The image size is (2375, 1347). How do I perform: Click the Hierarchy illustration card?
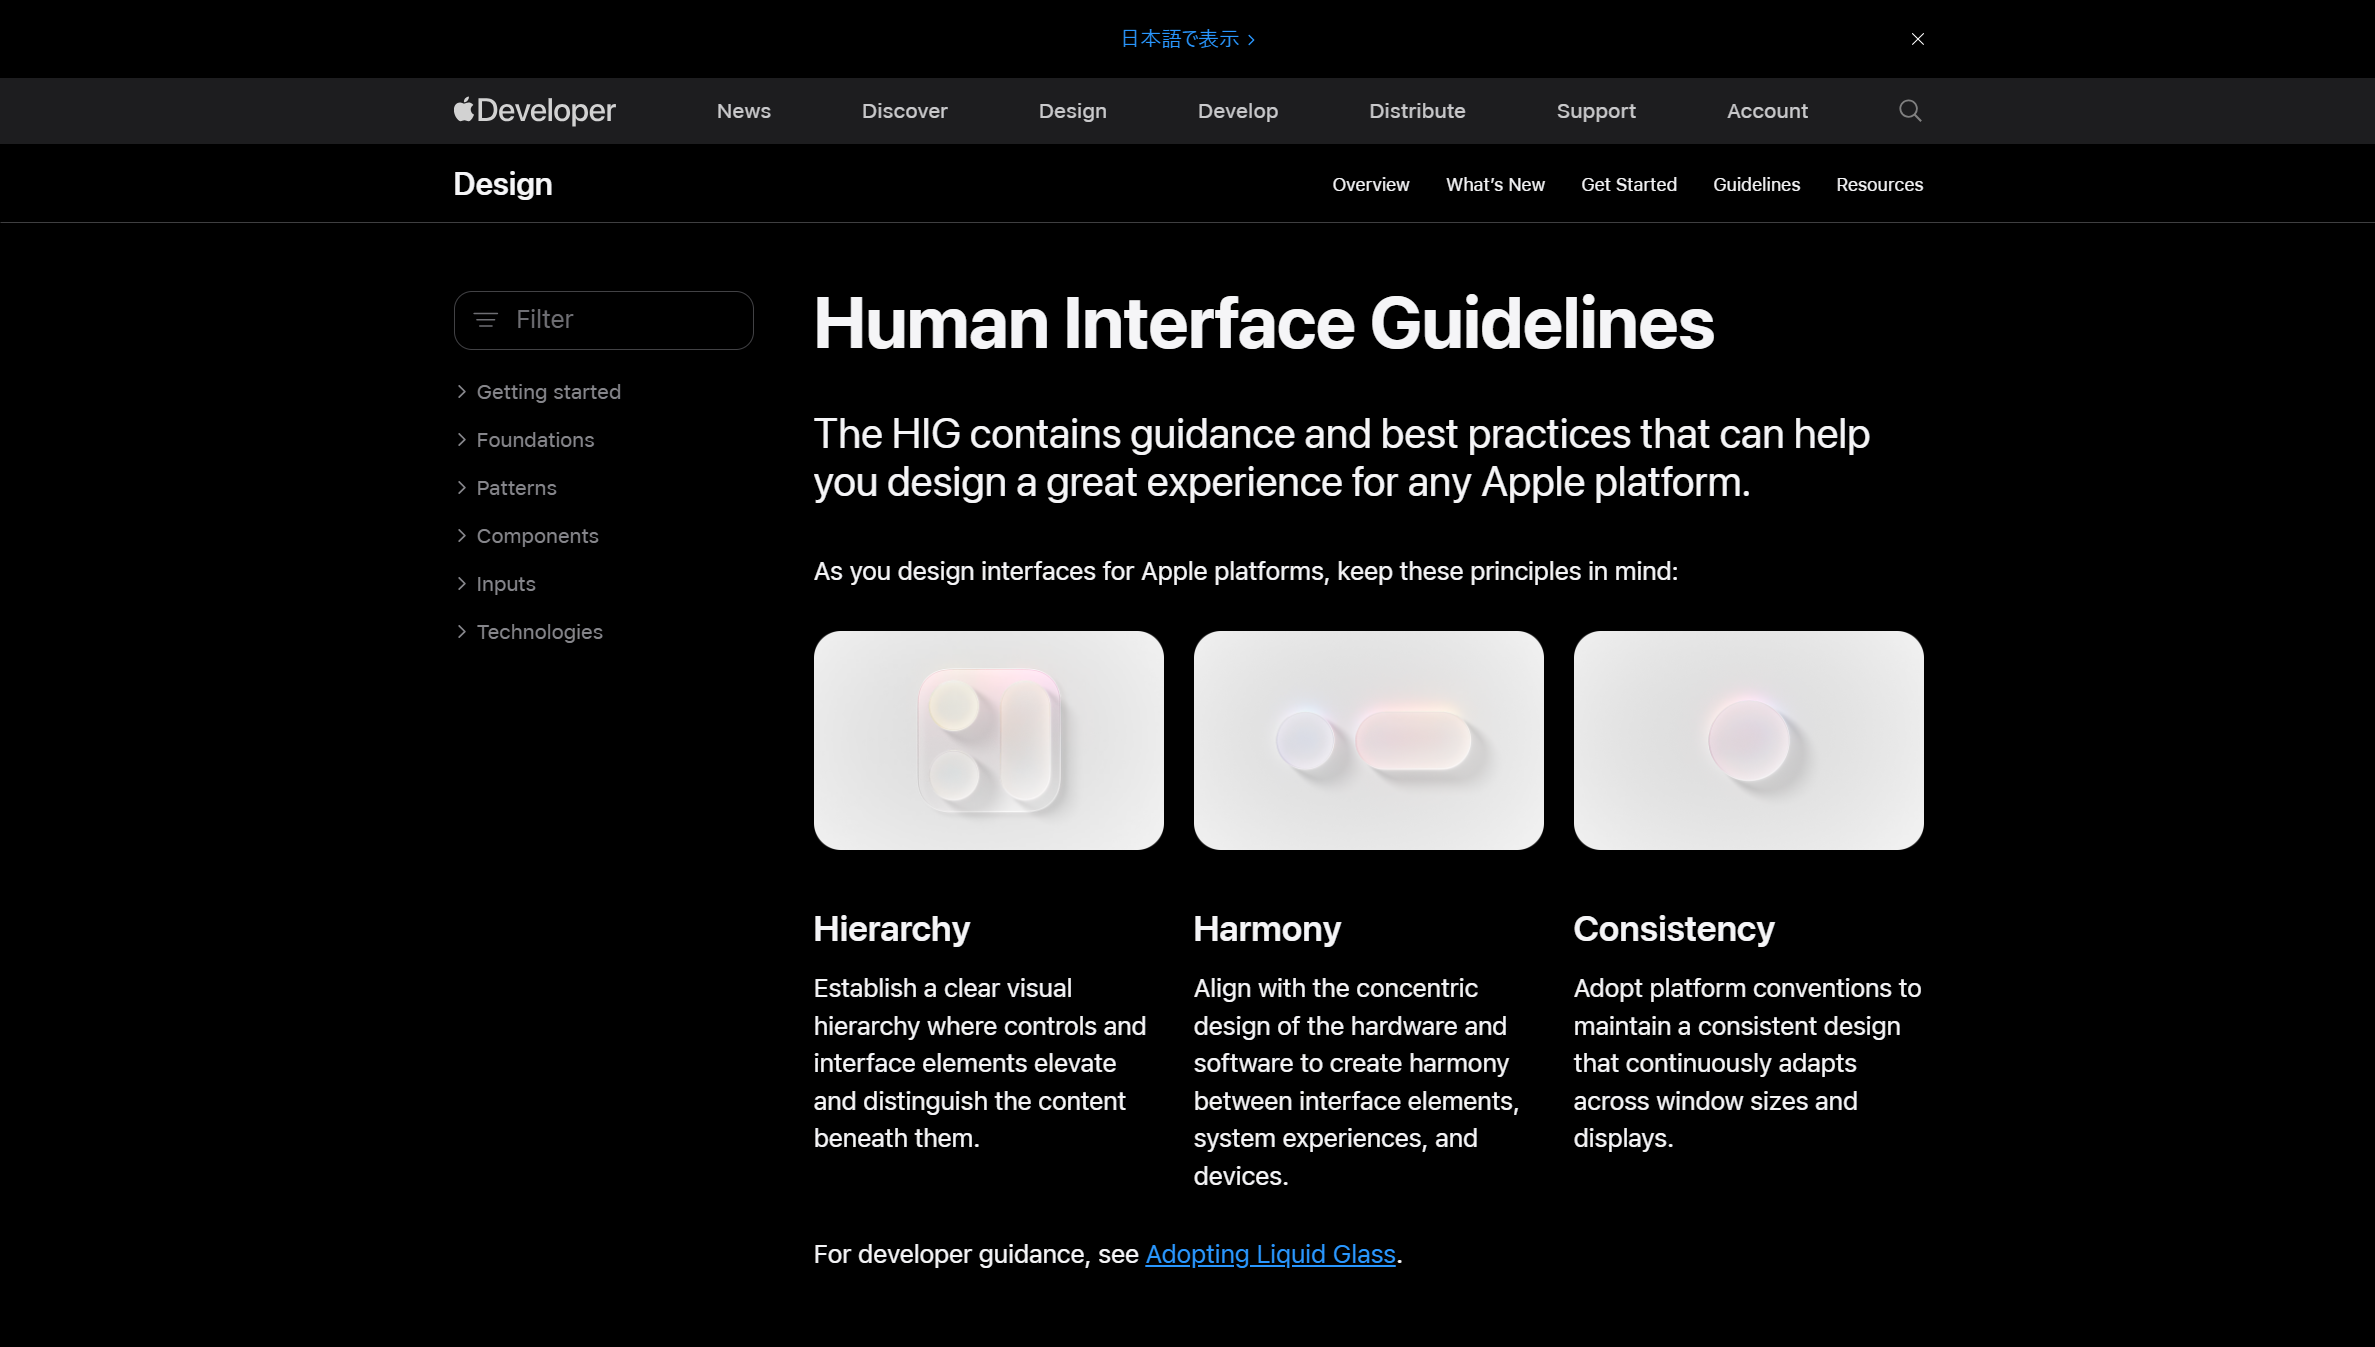tap(988, 740)
